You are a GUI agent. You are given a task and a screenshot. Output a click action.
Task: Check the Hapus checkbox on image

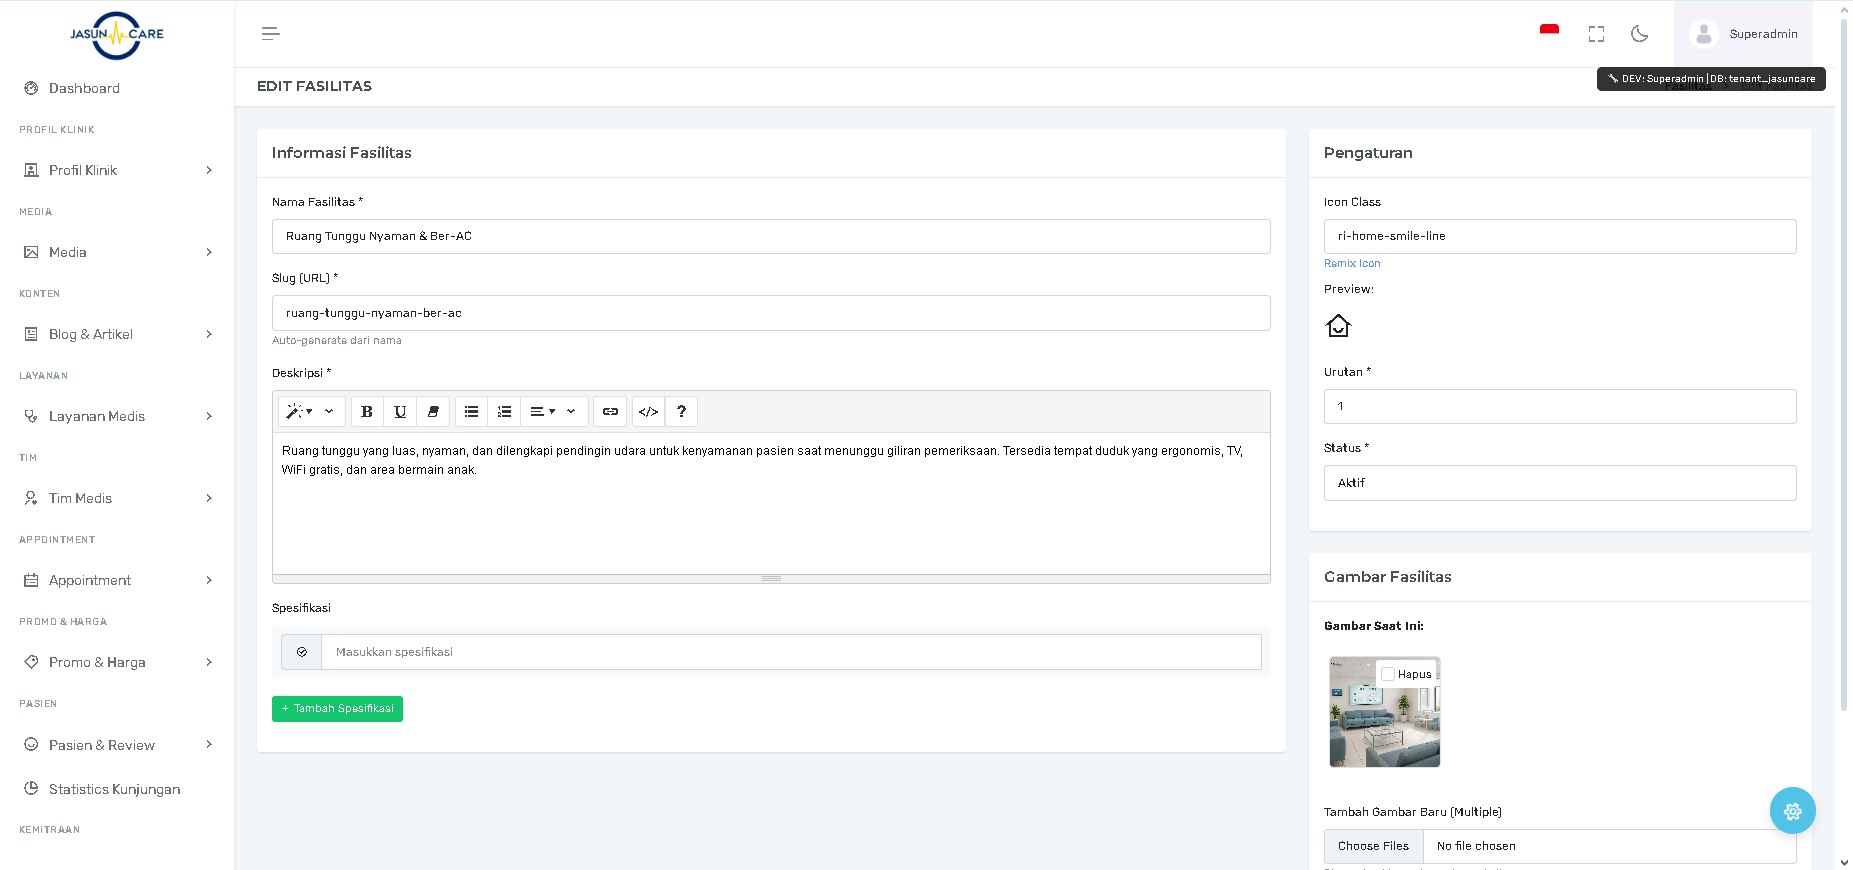pyautogui.click(x=1388, y=674)
